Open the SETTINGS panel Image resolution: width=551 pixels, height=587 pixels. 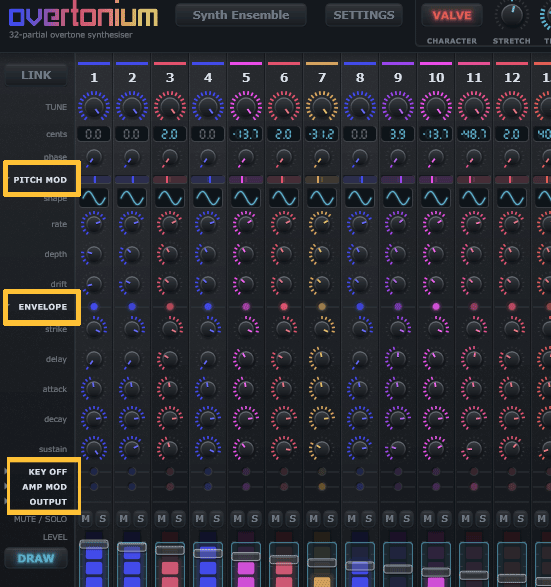click(364, 15)
